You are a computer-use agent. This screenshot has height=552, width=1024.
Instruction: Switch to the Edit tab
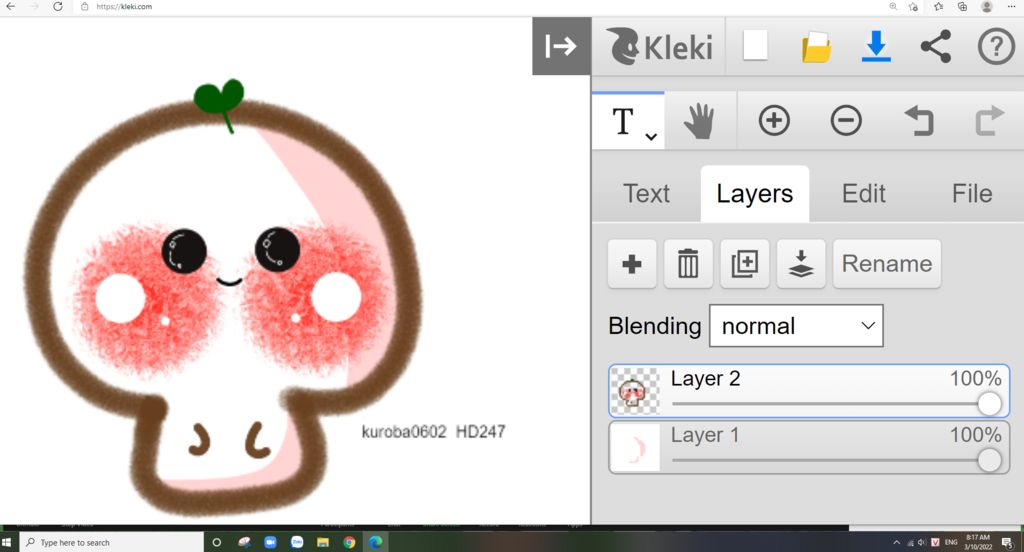[x=863, y=193]
